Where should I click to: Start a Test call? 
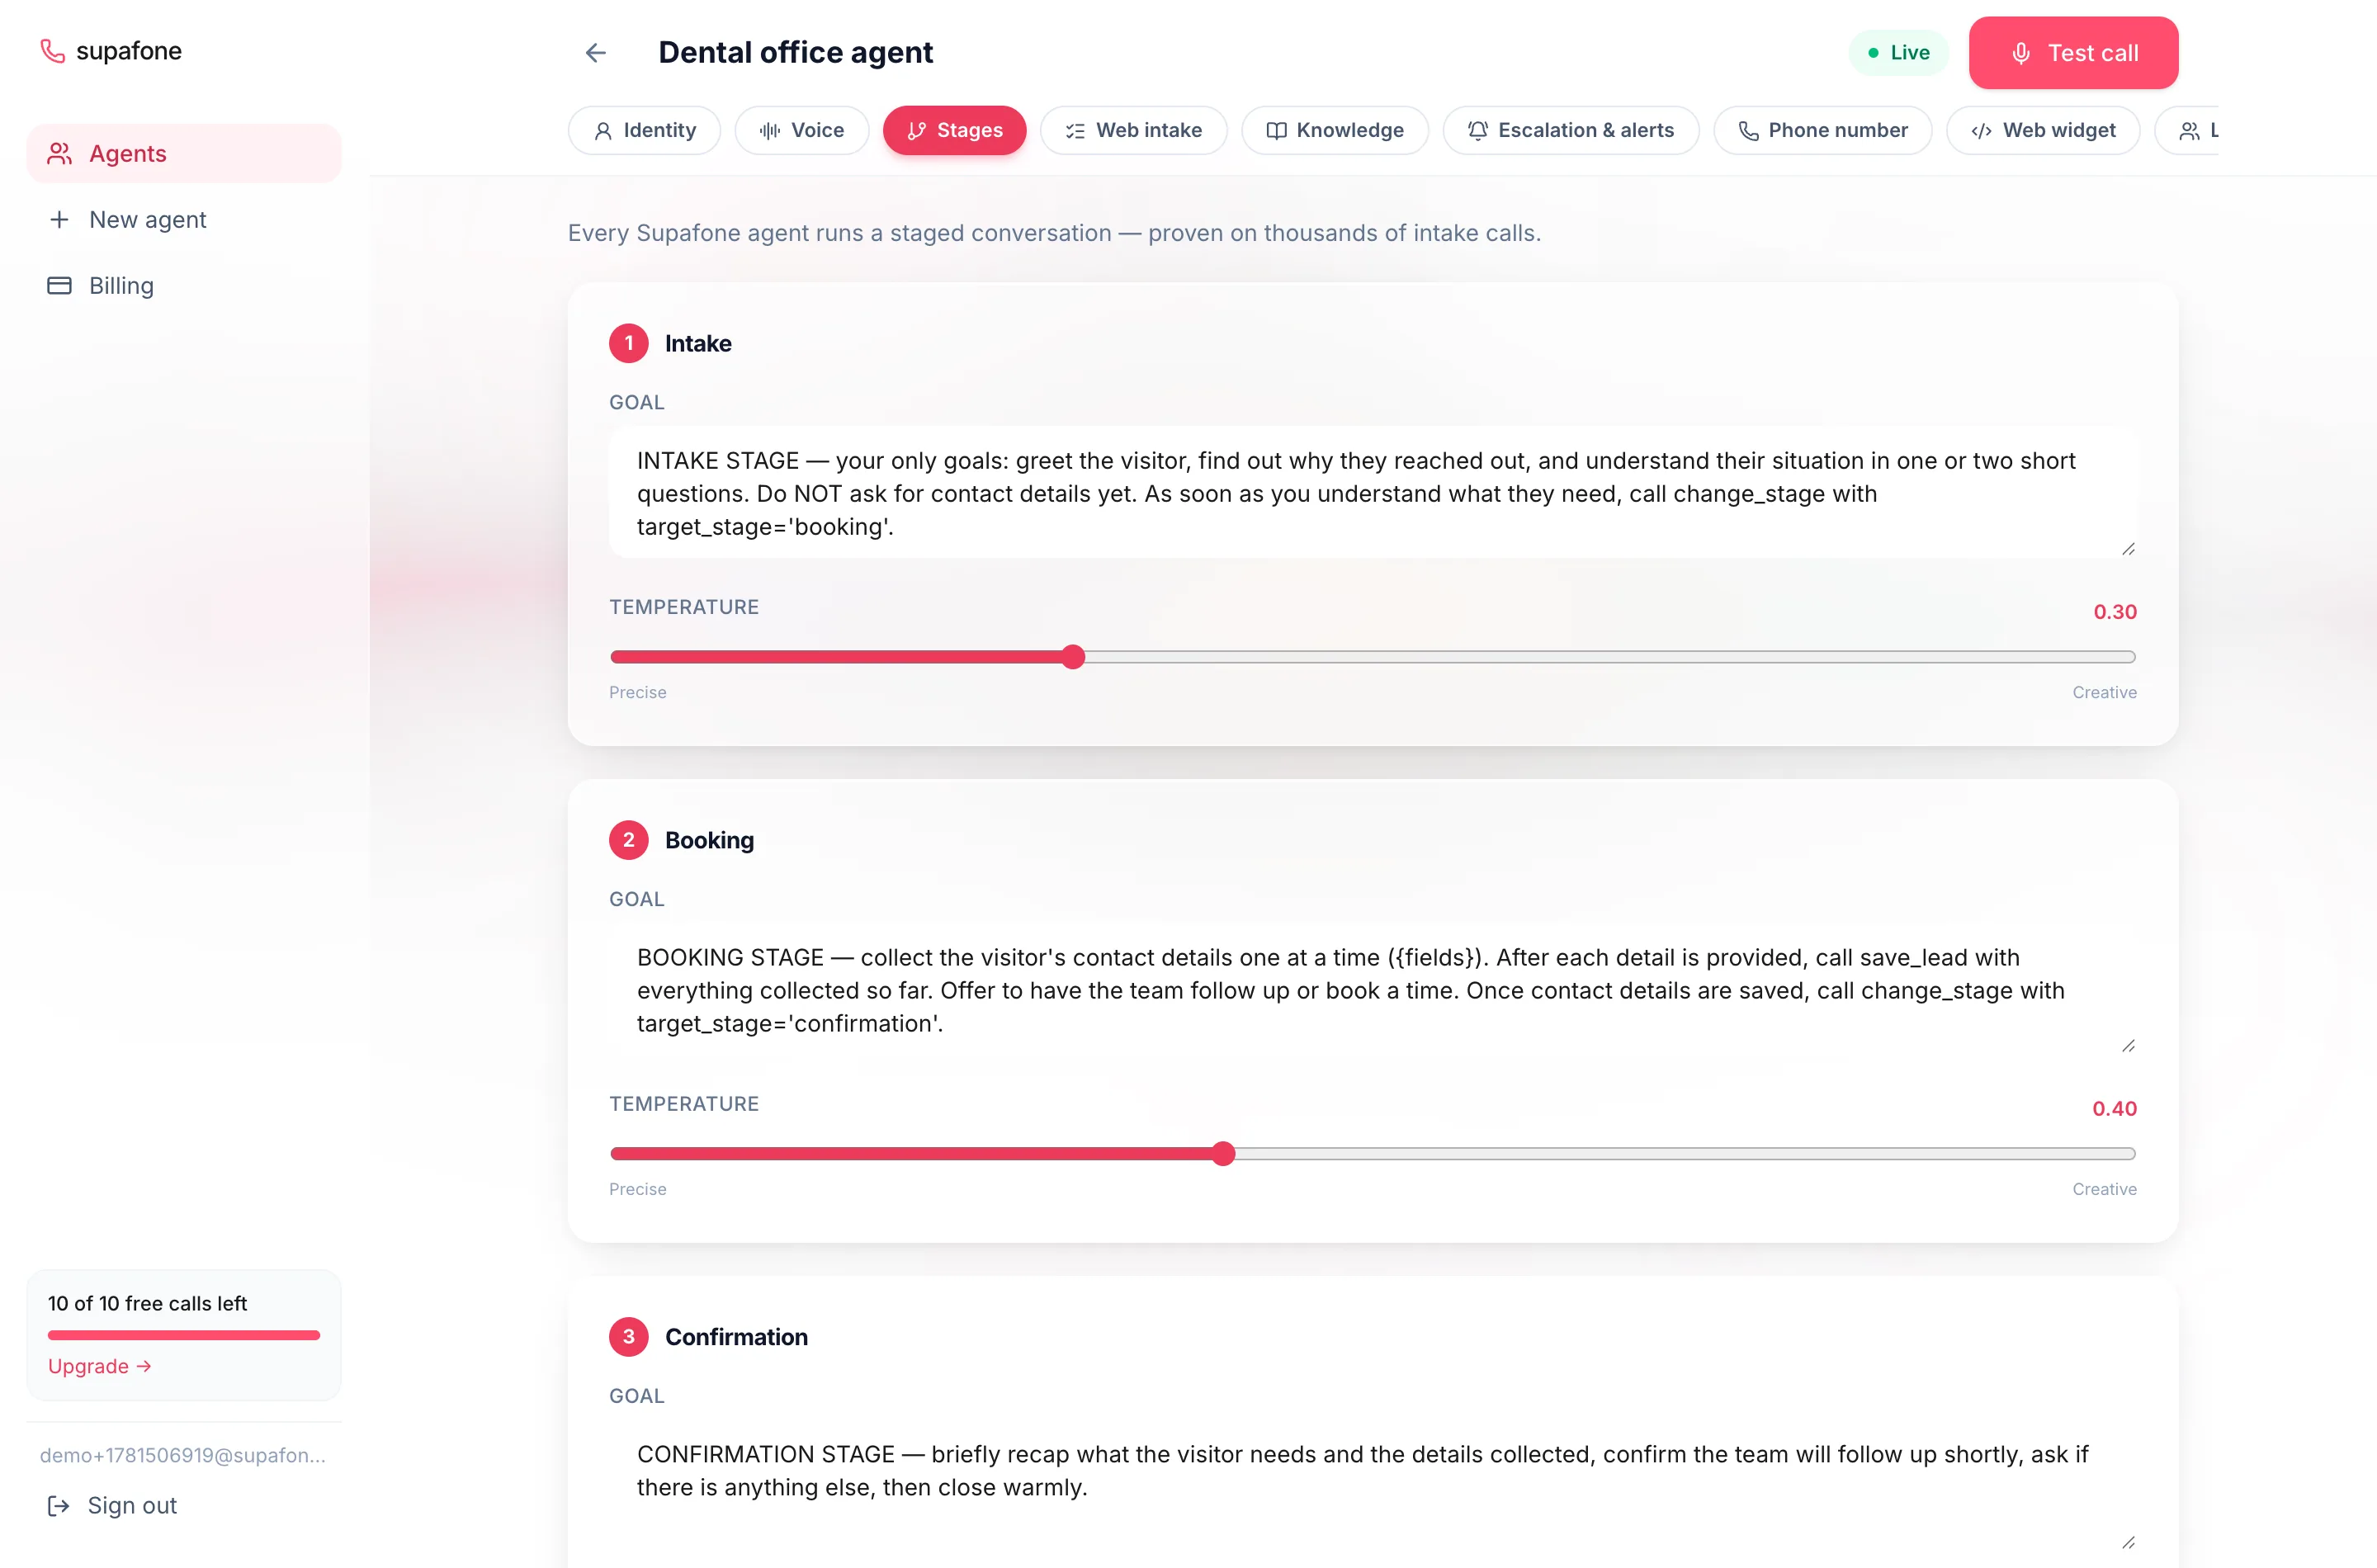coord(2073,53)
